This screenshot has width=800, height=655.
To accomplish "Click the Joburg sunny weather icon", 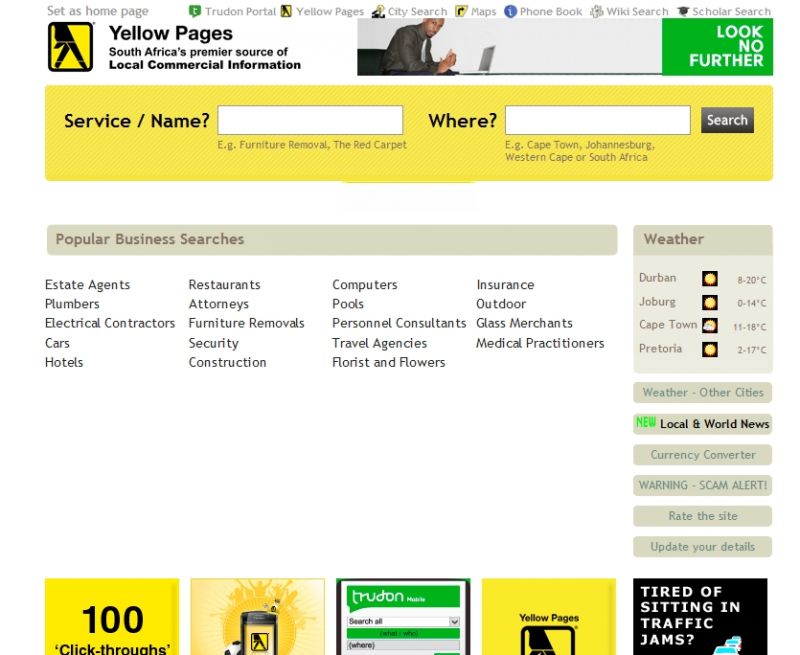I will point(710,303).
